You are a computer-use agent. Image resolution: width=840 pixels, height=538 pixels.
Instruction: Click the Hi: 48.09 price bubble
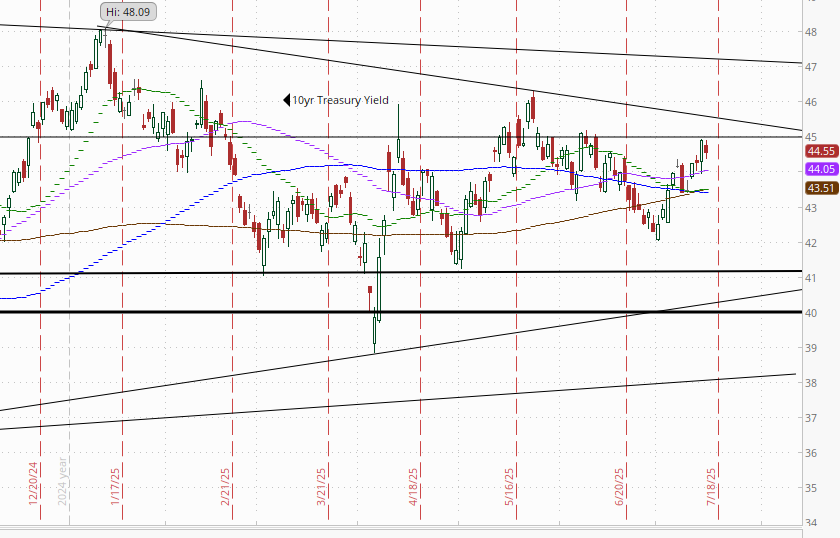click(x=129, y=12)
